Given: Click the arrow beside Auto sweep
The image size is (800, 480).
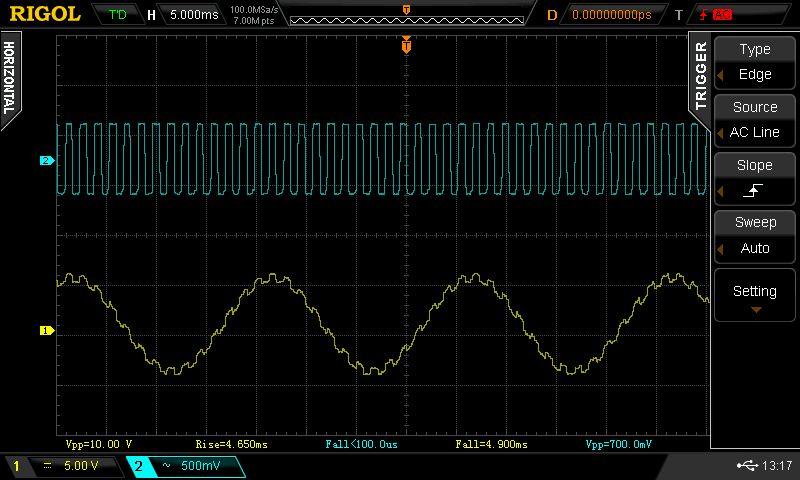Looking at the screenshot, I should pos(720,249).
